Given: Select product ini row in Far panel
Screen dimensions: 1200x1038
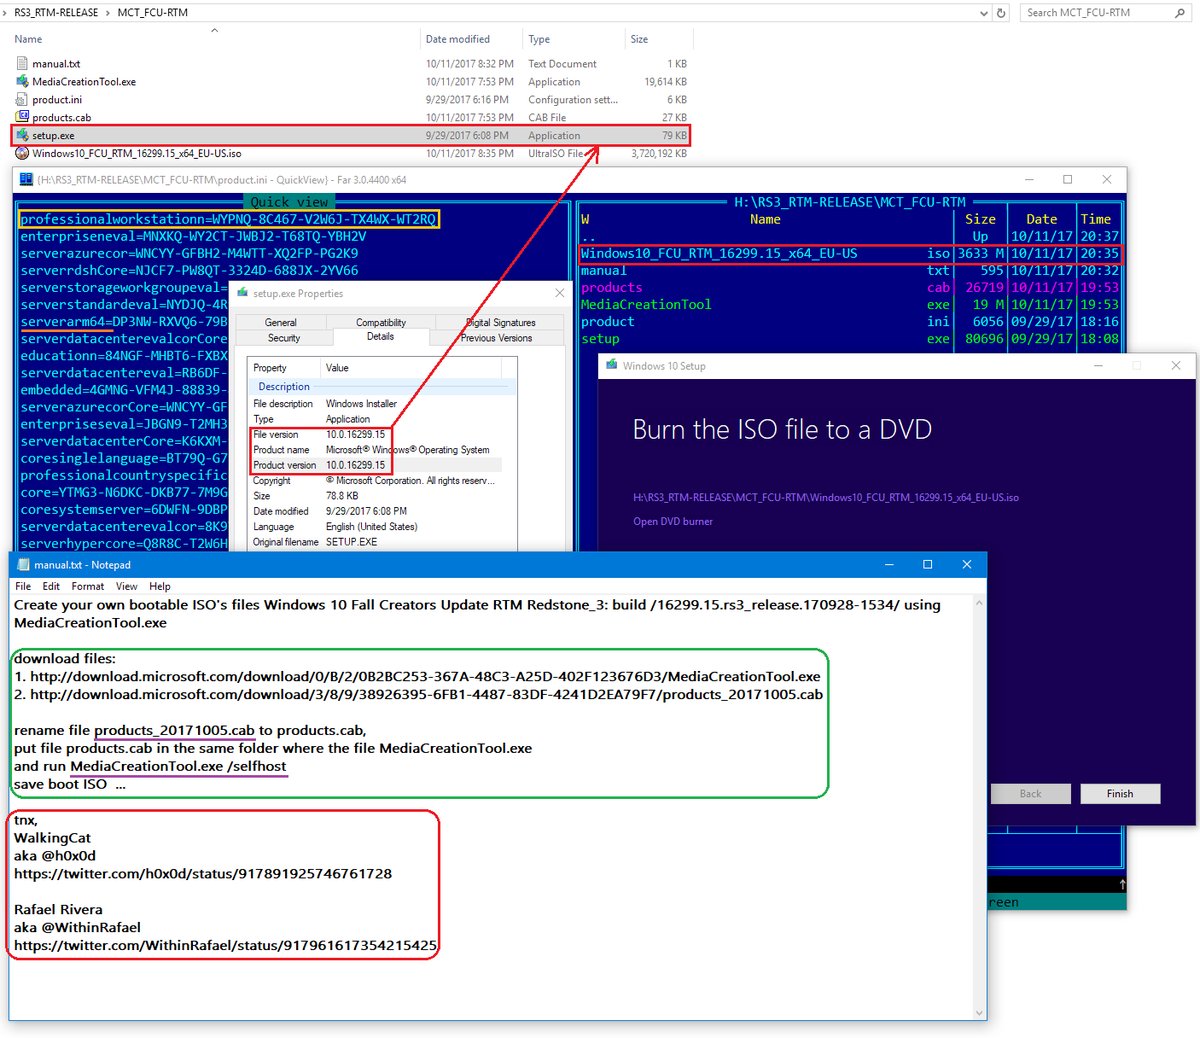Looking at the screenshot, I should point(850,322).
